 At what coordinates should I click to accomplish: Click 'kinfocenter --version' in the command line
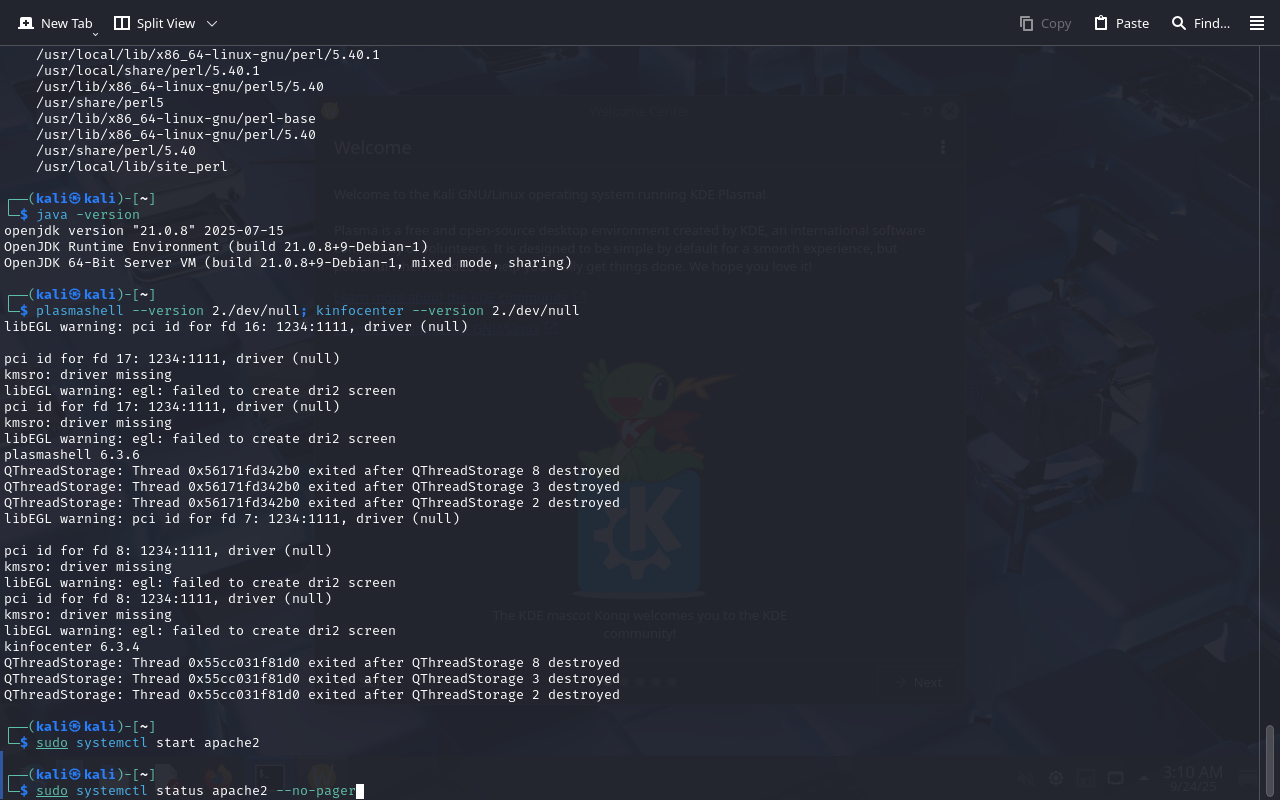pyautogui.click(x=400, y=311)
